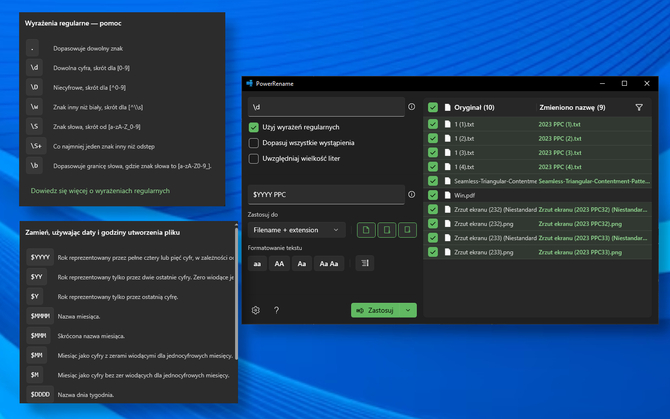Toggle select-all checkbox in header
This screenshot has height=419, width=670.
(433, 108)
